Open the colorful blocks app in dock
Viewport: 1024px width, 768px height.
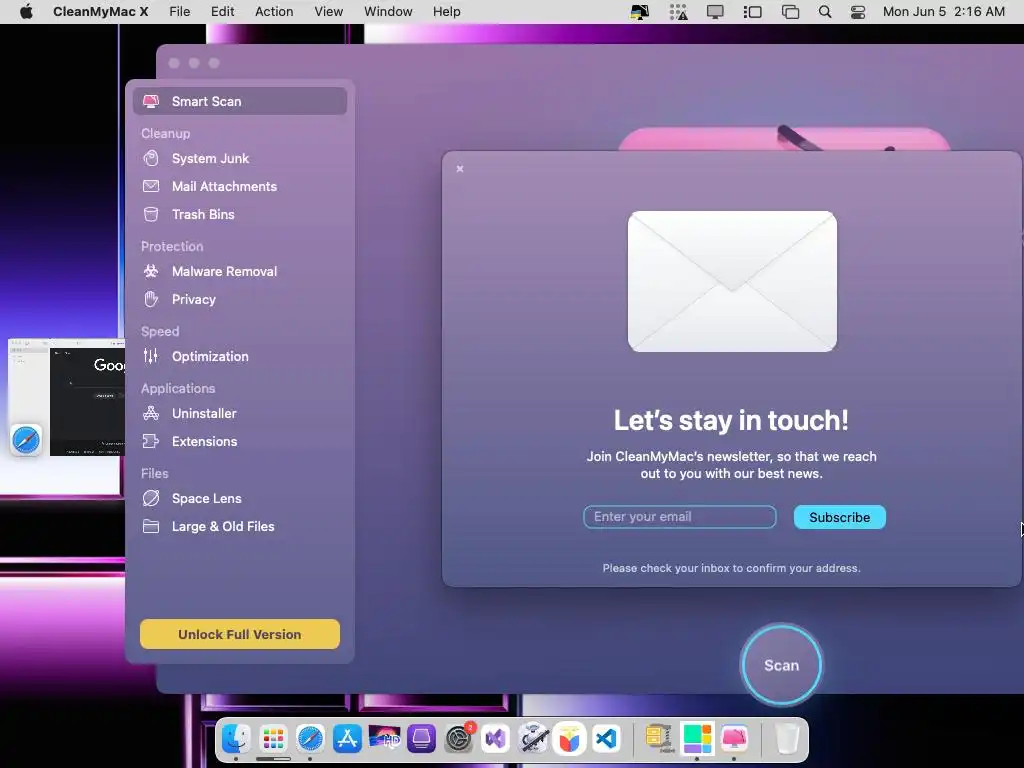click(x=697, y=739)
